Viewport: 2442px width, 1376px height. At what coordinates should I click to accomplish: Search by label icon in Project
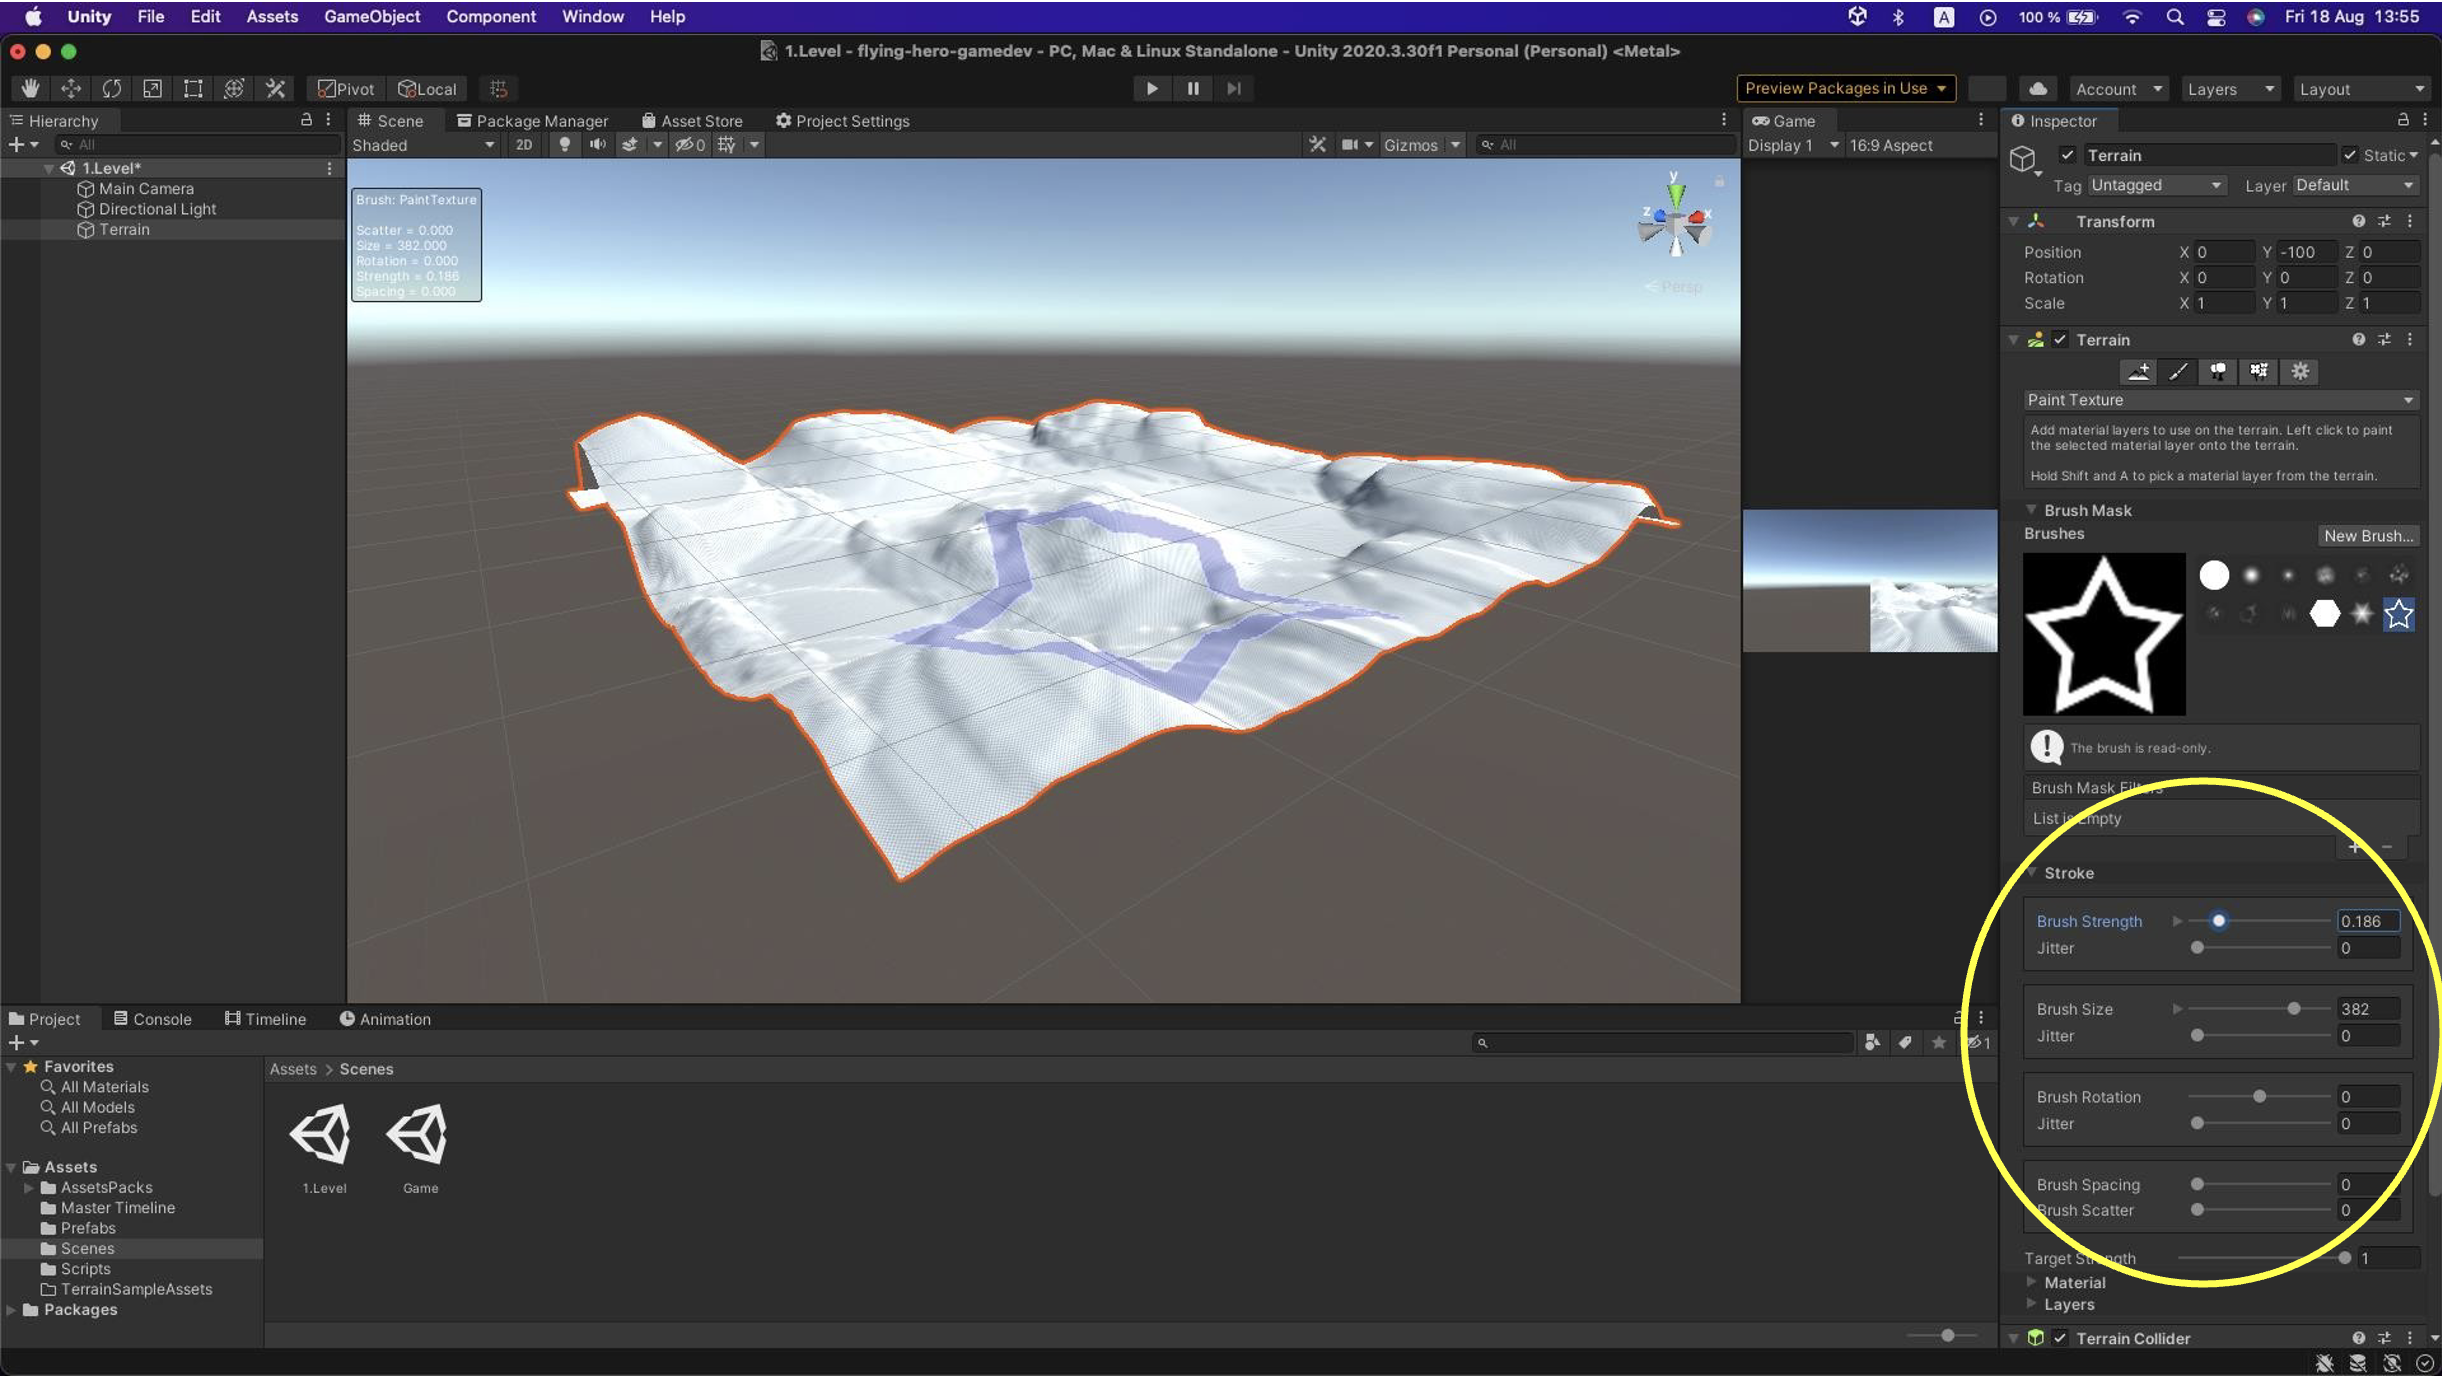coord(1906,1043)
